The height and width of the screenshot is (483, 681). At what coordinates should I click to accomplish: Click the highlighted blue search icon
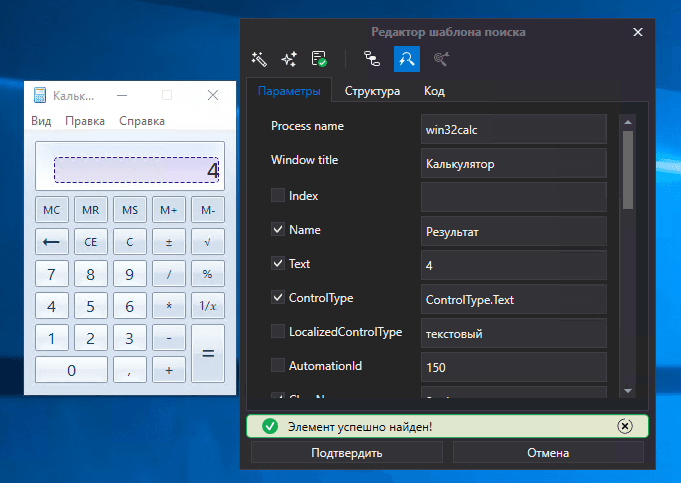click(406, 59)
